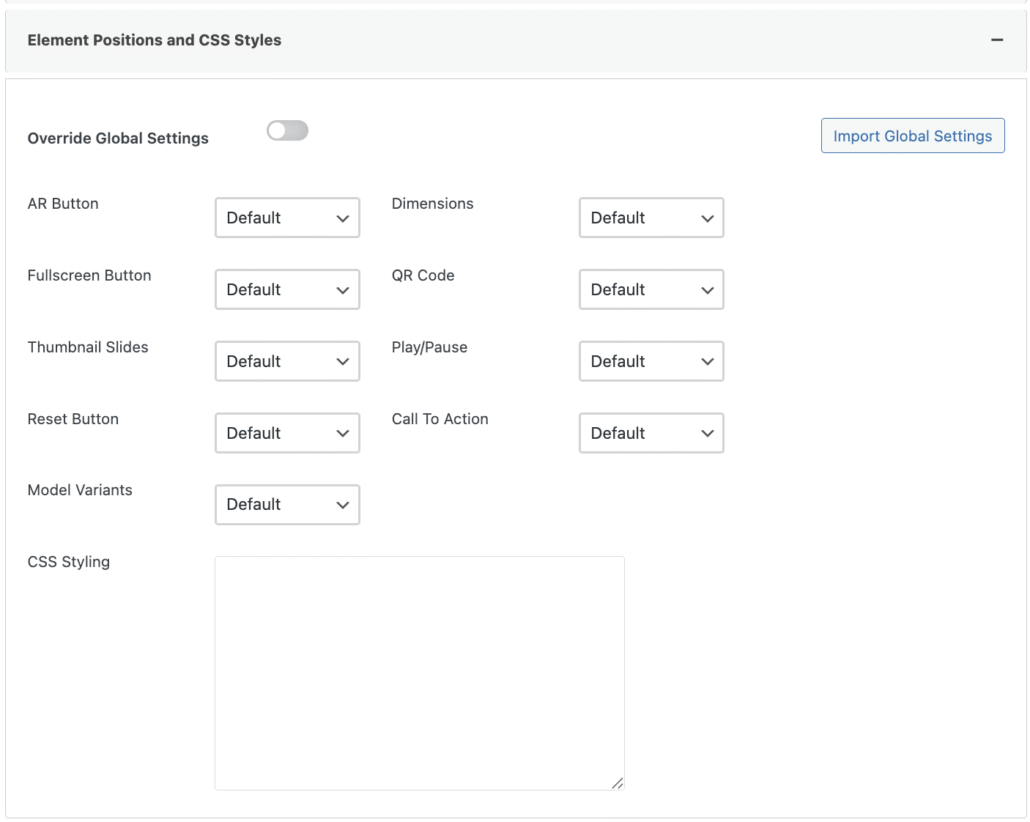Open the AR Button position dropdown
1030x822 pixels.
click(287, 218)
